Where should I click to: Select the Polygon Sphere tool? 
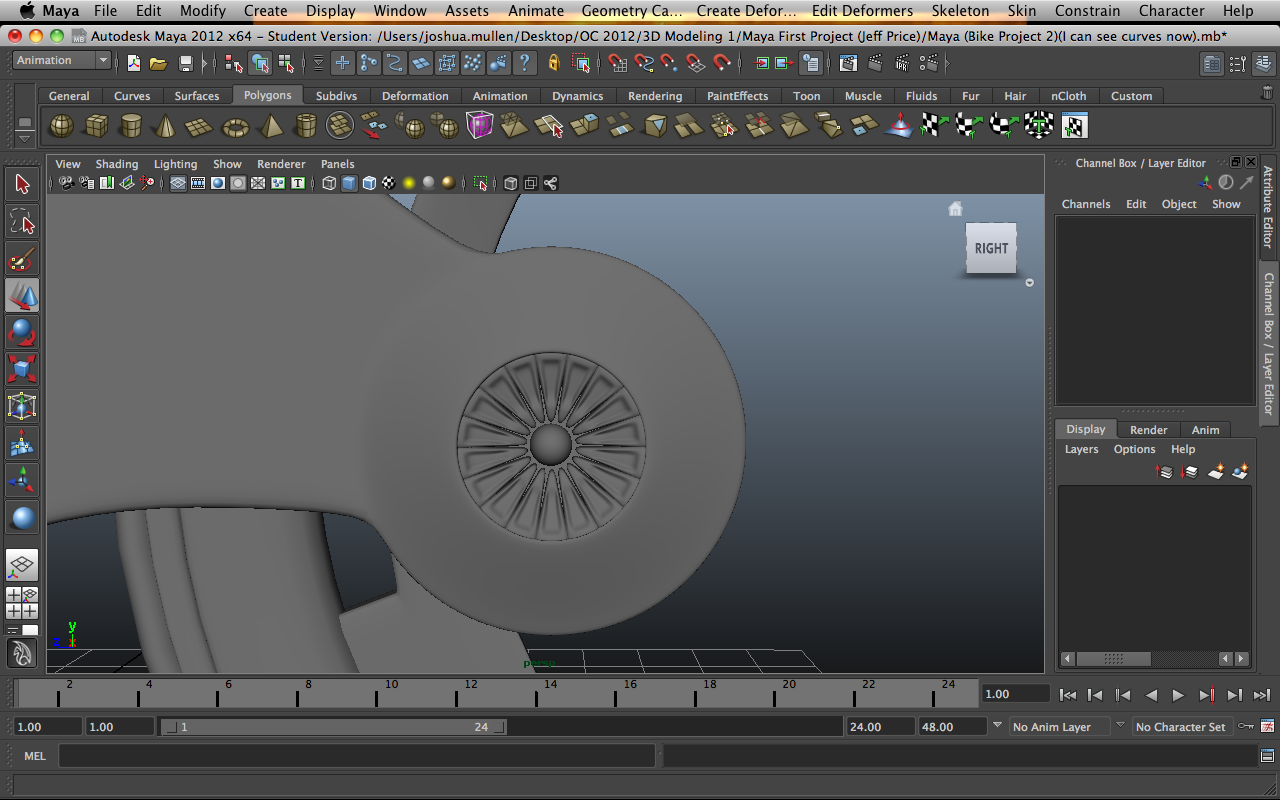coord(61,125)
